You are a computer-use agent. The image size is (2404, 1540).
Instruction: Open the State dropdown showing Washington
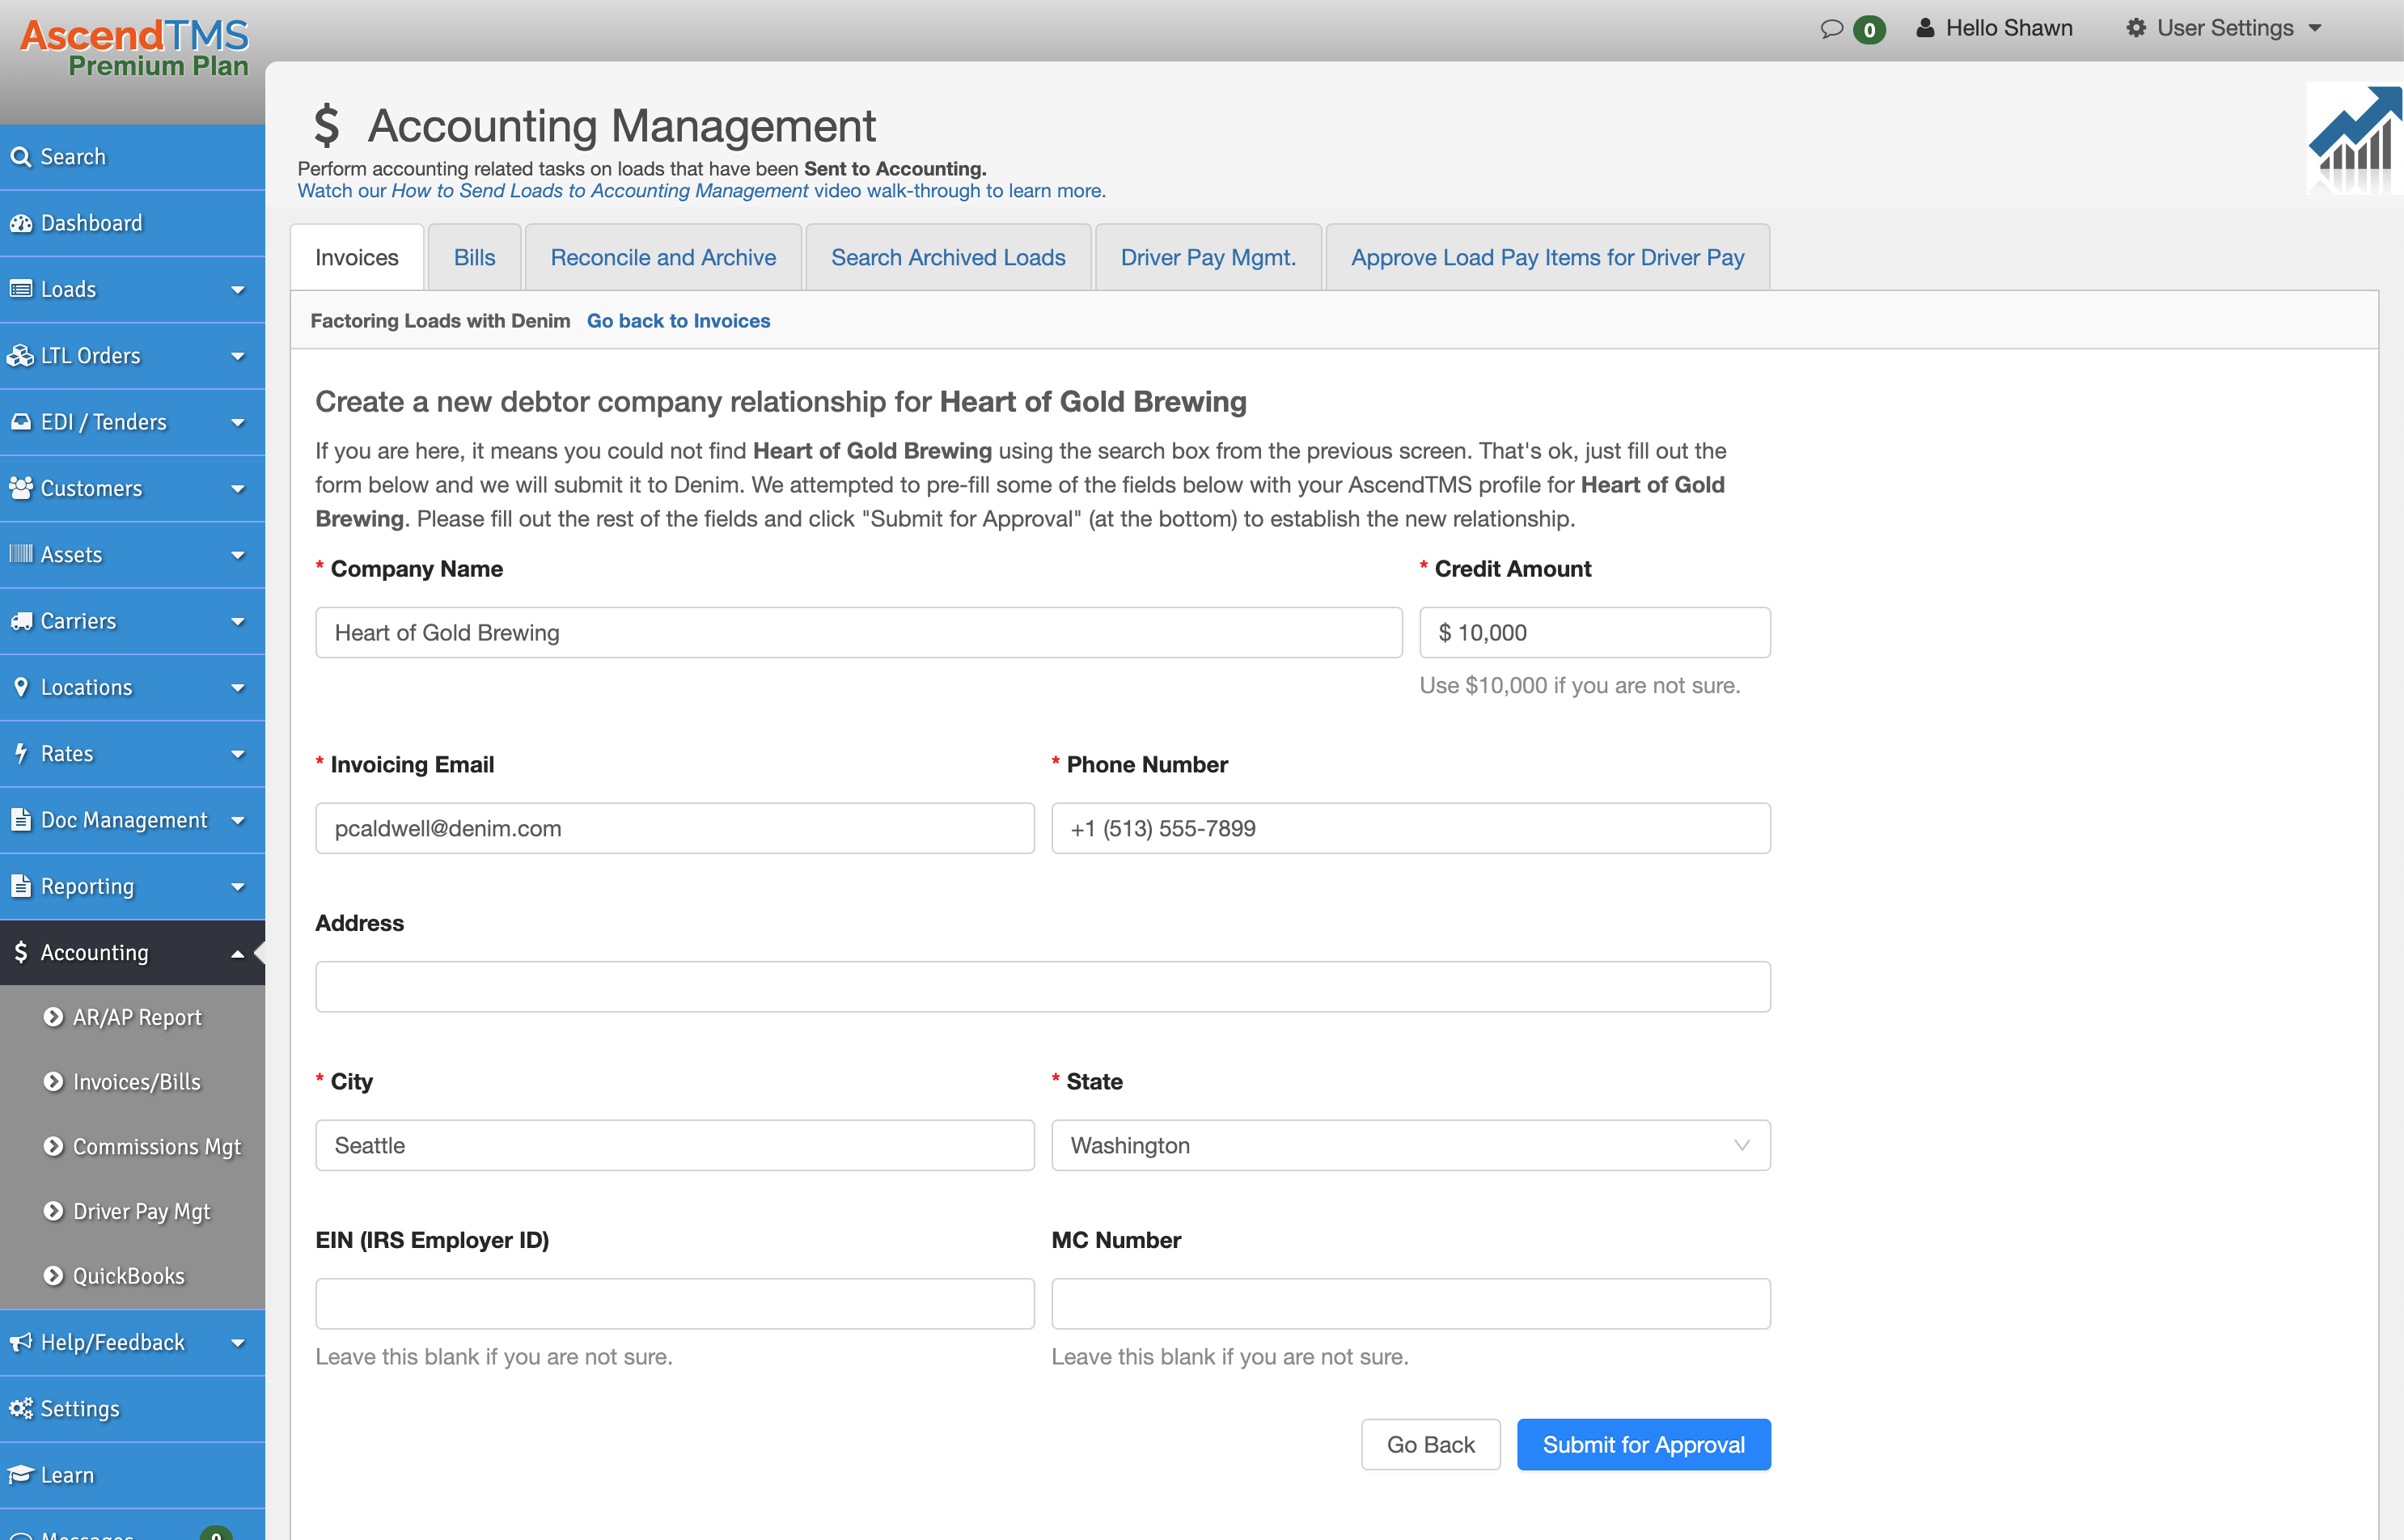(x=1410, y=1145)
